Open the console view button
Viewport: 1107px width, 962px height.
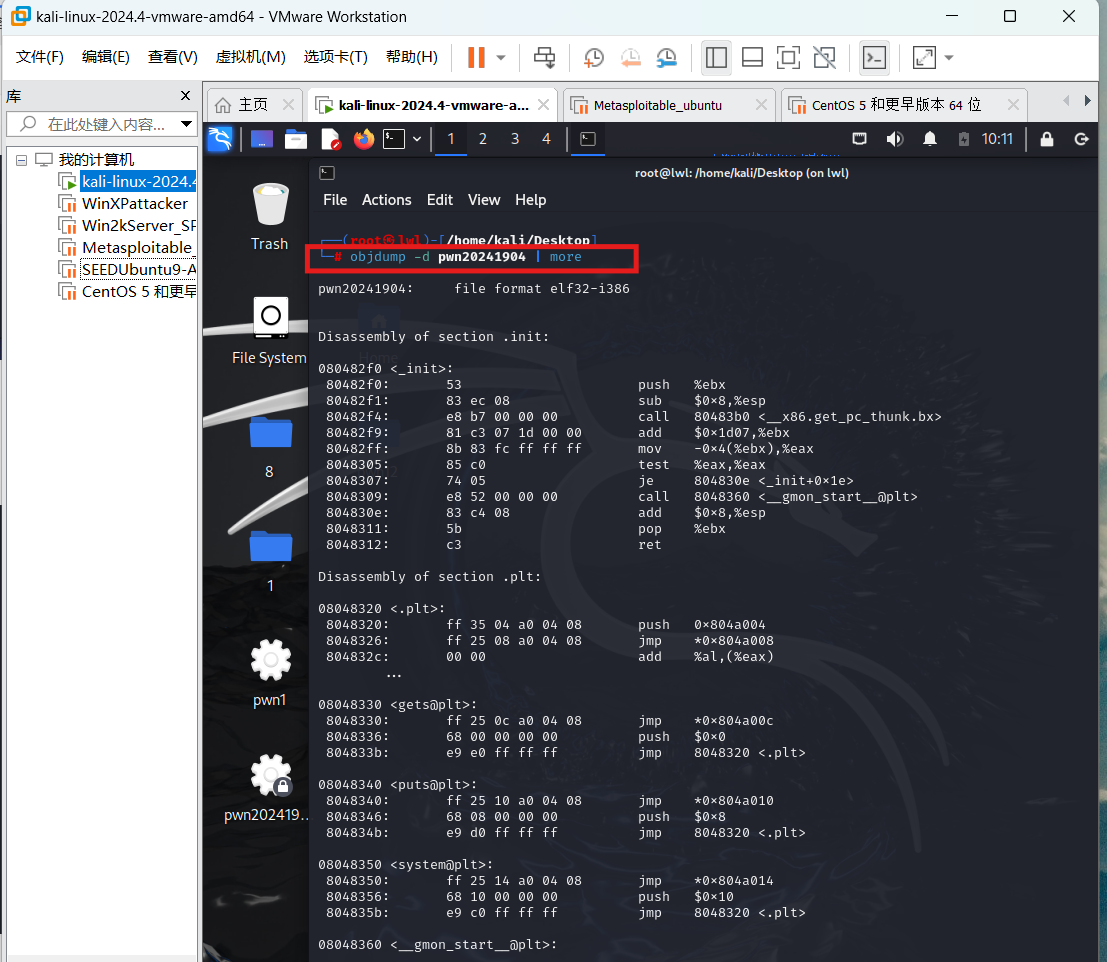coord(874,58)
